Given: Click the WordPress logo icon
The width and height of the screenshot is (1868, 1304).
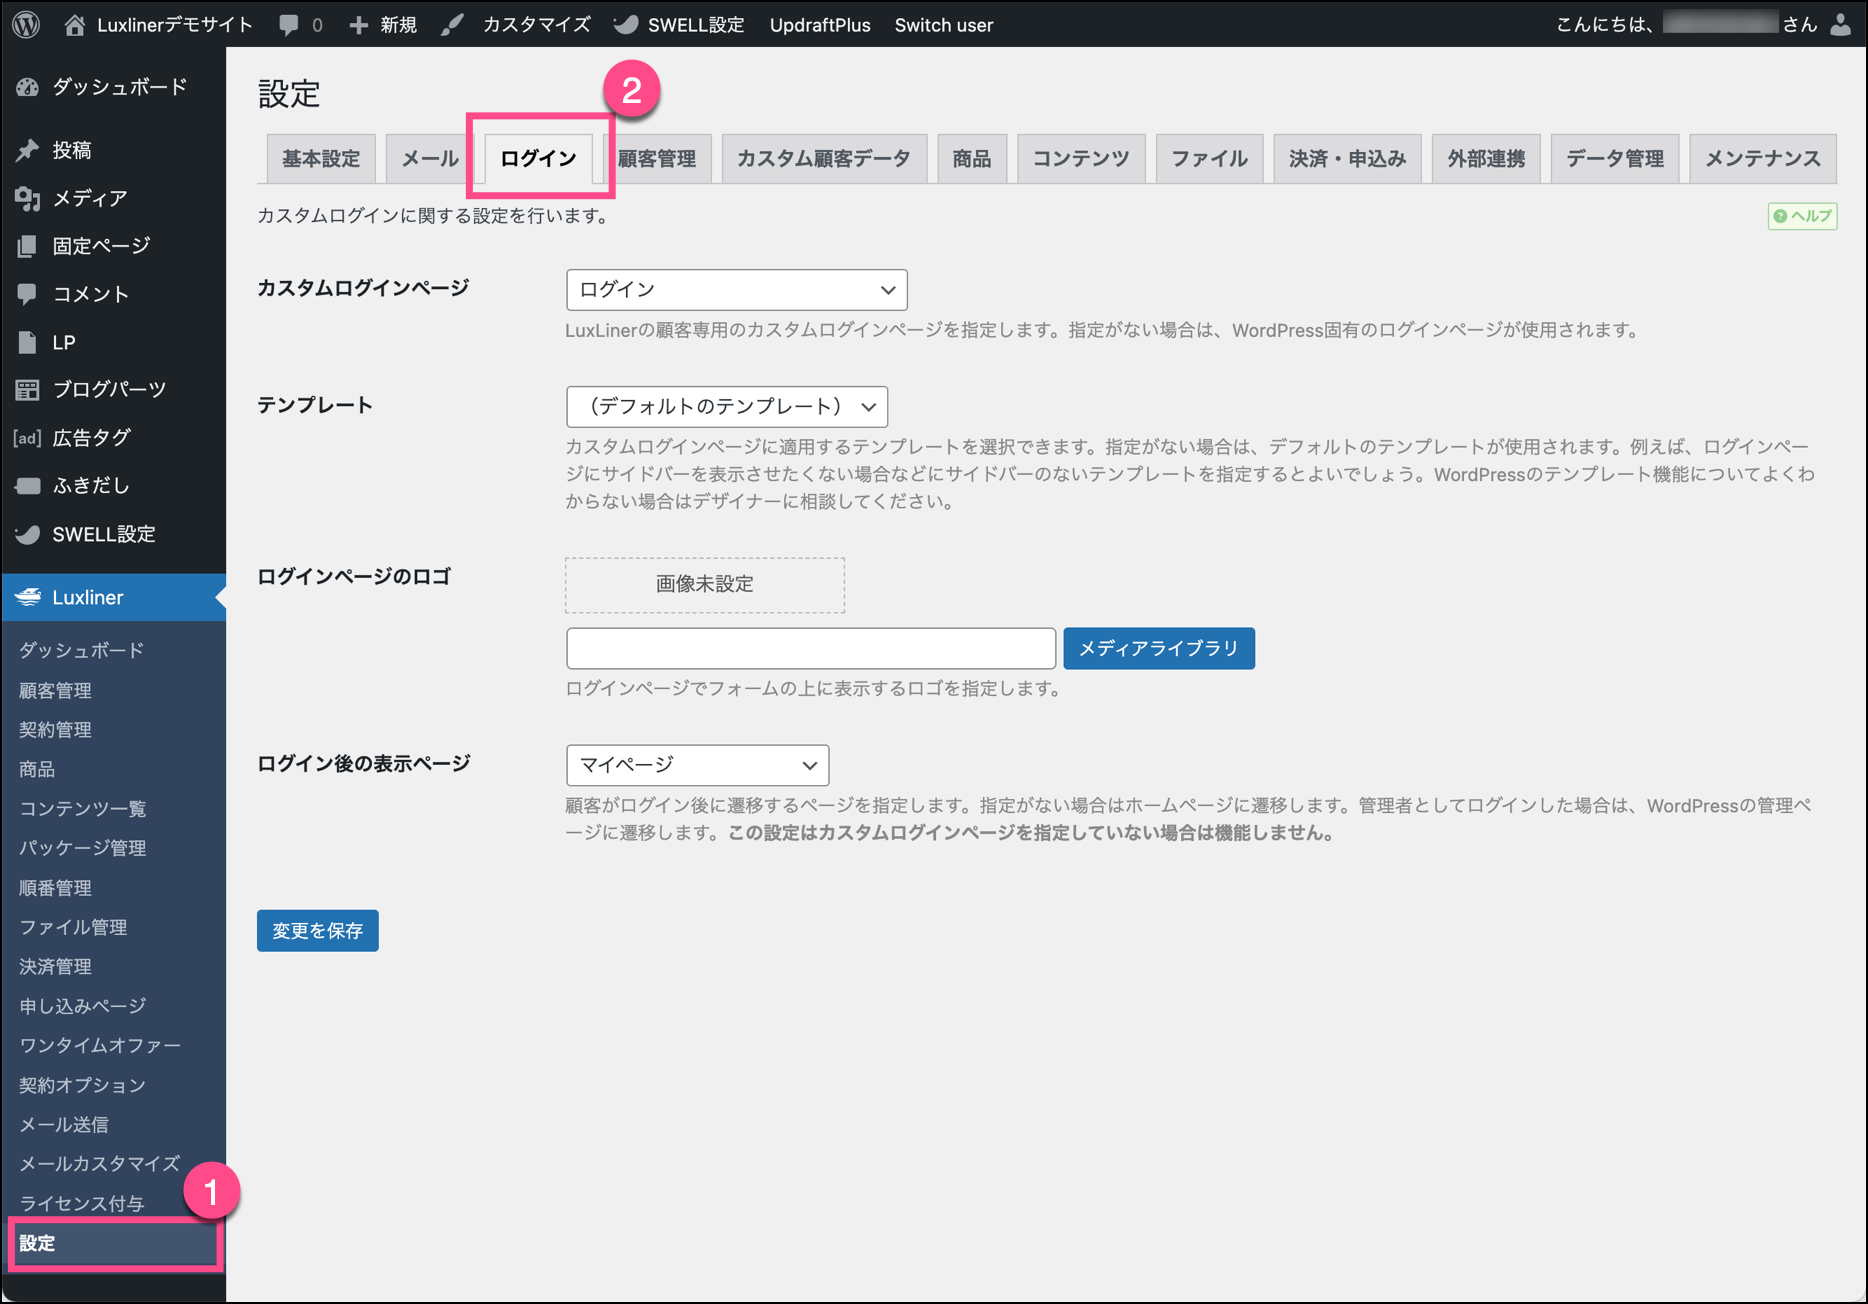Looking at the screenshot, I should click(26, 24).
